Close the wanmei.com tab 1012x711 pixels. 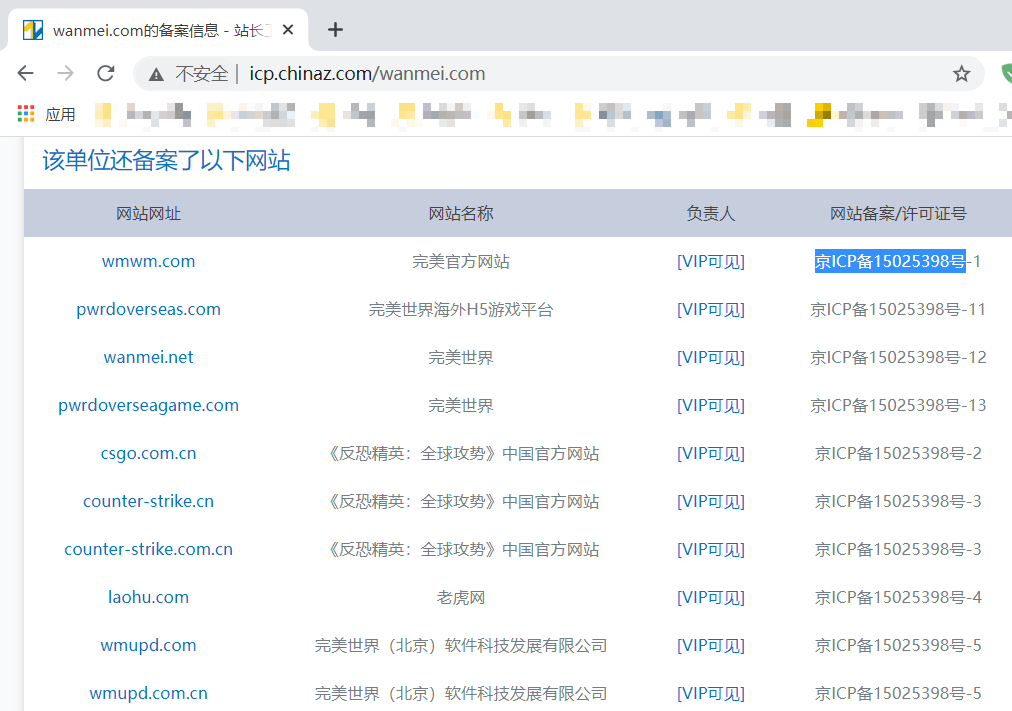point(288,30)
